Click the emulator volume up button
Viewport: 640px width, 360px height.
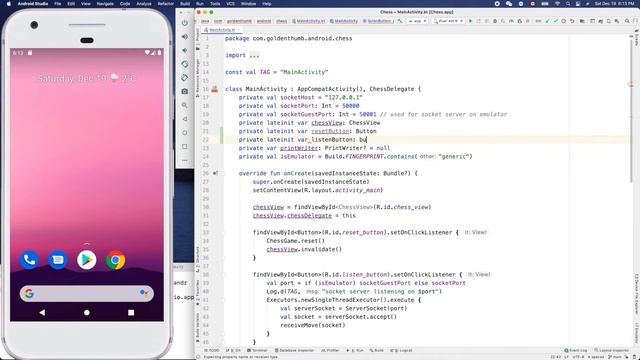[185, 37]
